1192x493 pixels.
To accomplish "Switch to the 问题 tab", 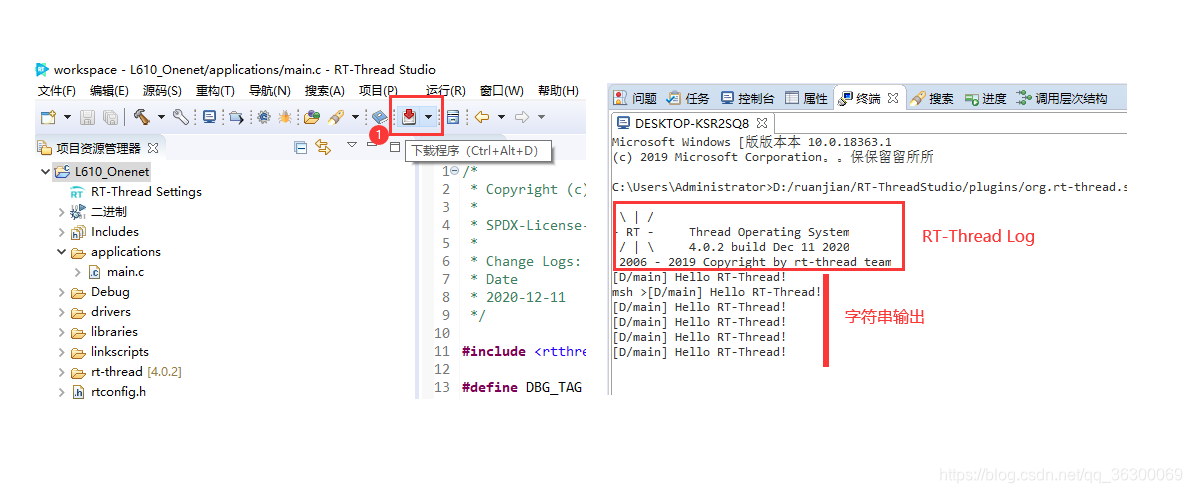I will [x=636, y=98].
